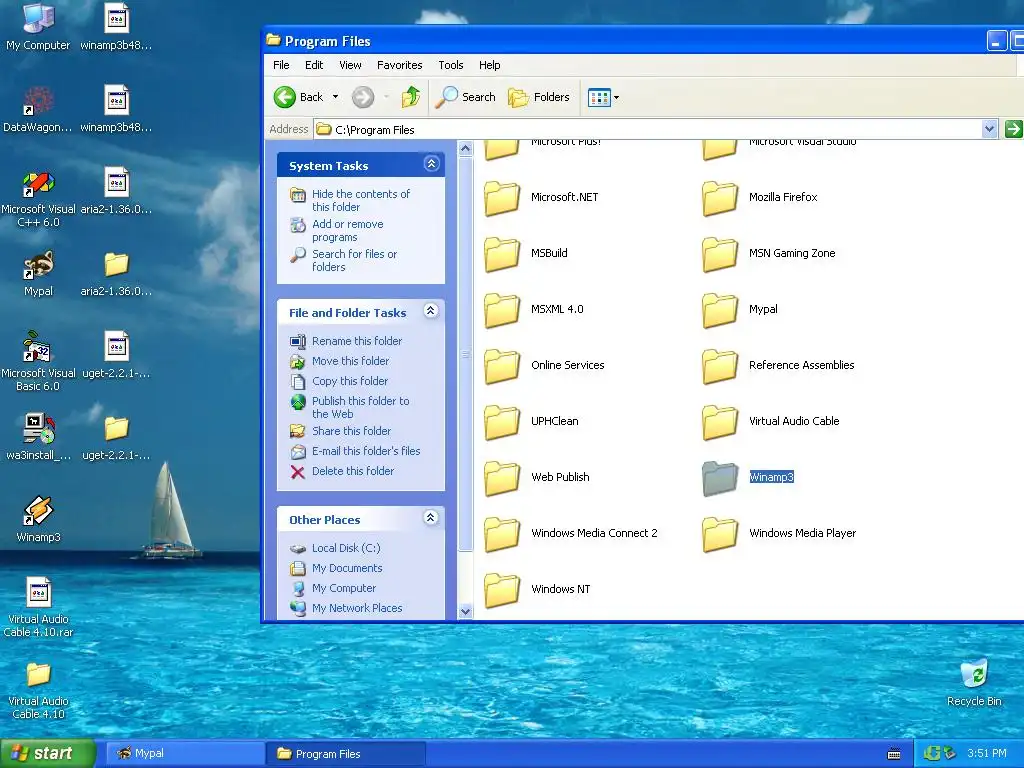This screenshot has height=768, width=1024.
Task: Open the Help menu
Action: [x=489, y=65]
